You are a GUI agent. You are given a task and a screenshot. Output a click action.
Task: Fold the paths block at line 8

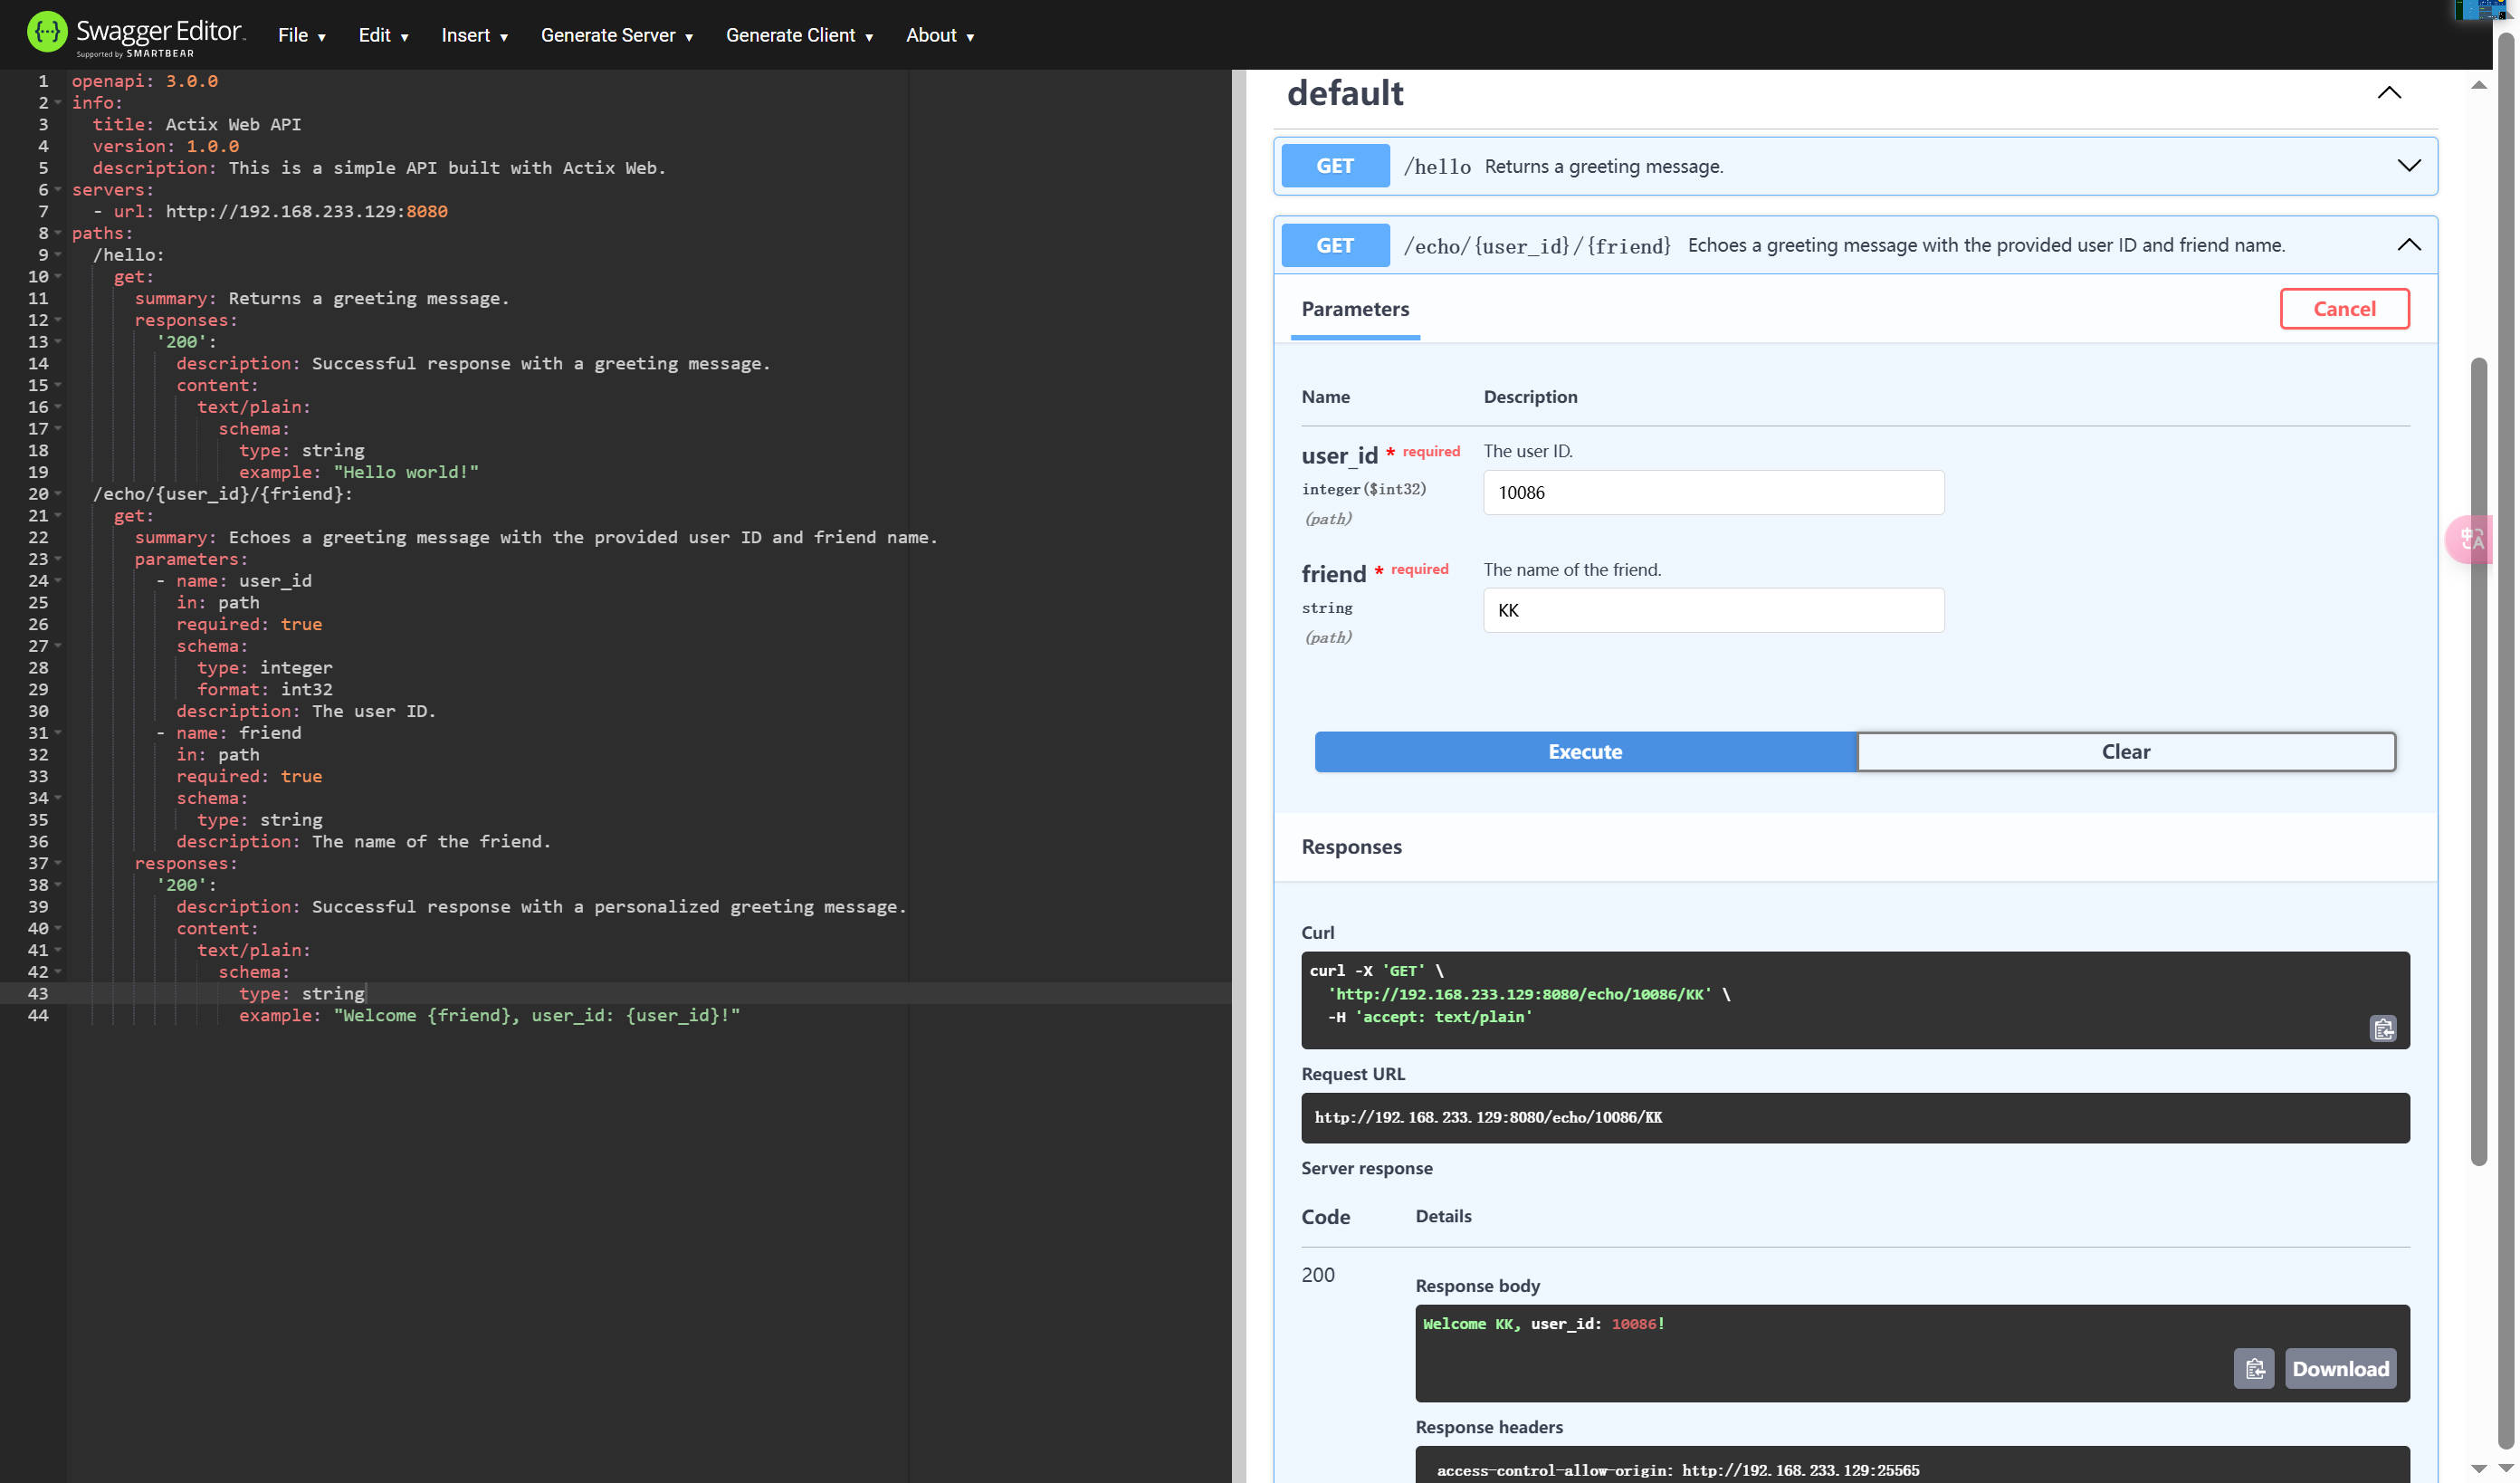click(58, 233)
